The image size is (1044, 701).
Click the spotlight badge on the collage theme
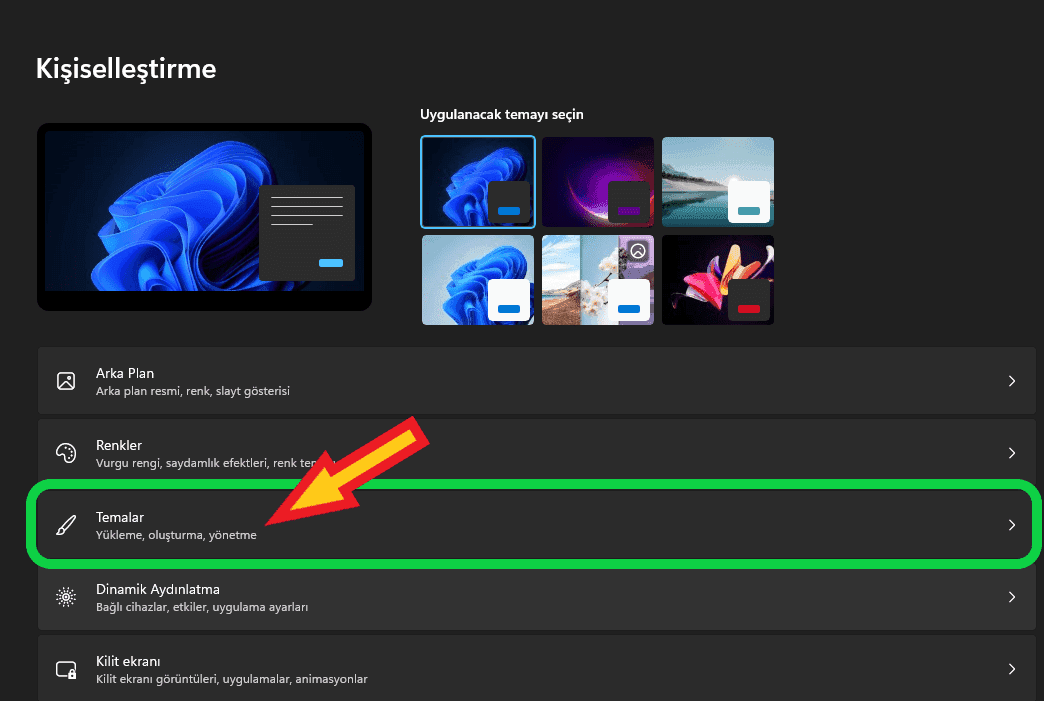pyautogui.click(x=638, y=251)
